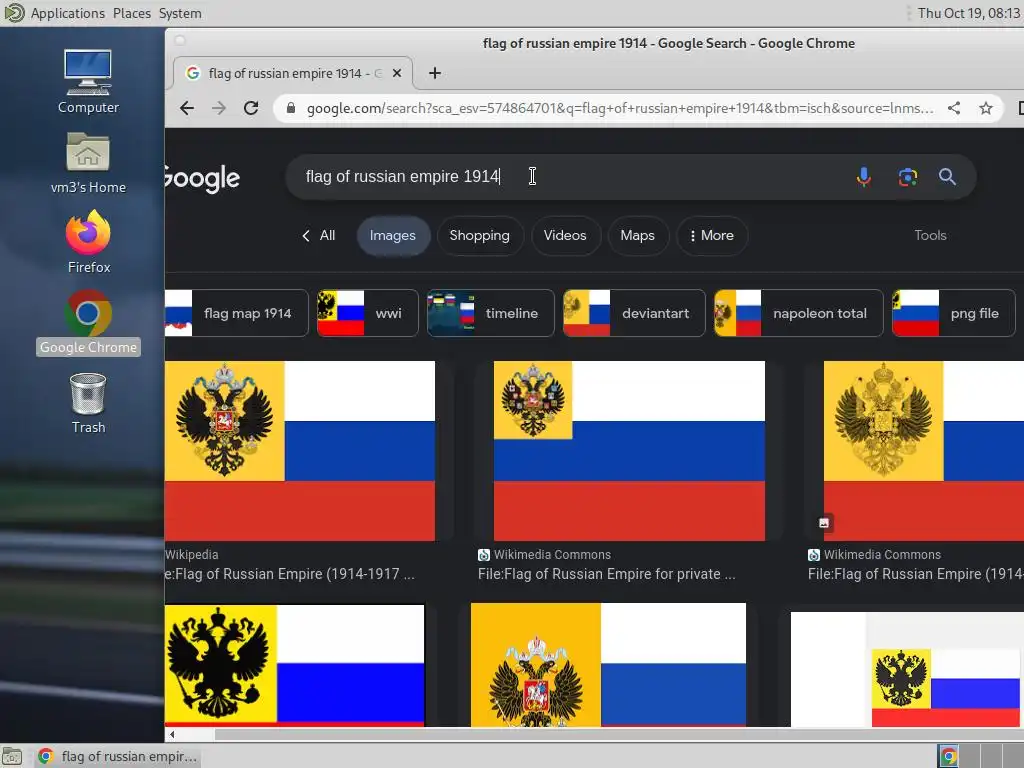Select the 'png file' suggestion chip

tap(953, 313)
